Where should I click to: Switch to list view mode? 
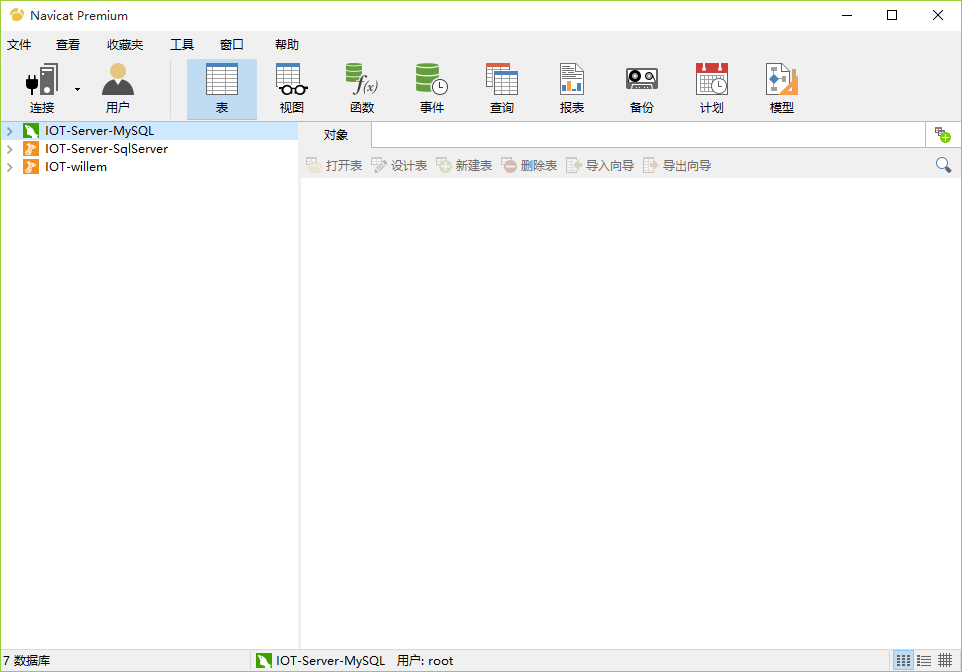pyautogui.click(x=924, y=660)
